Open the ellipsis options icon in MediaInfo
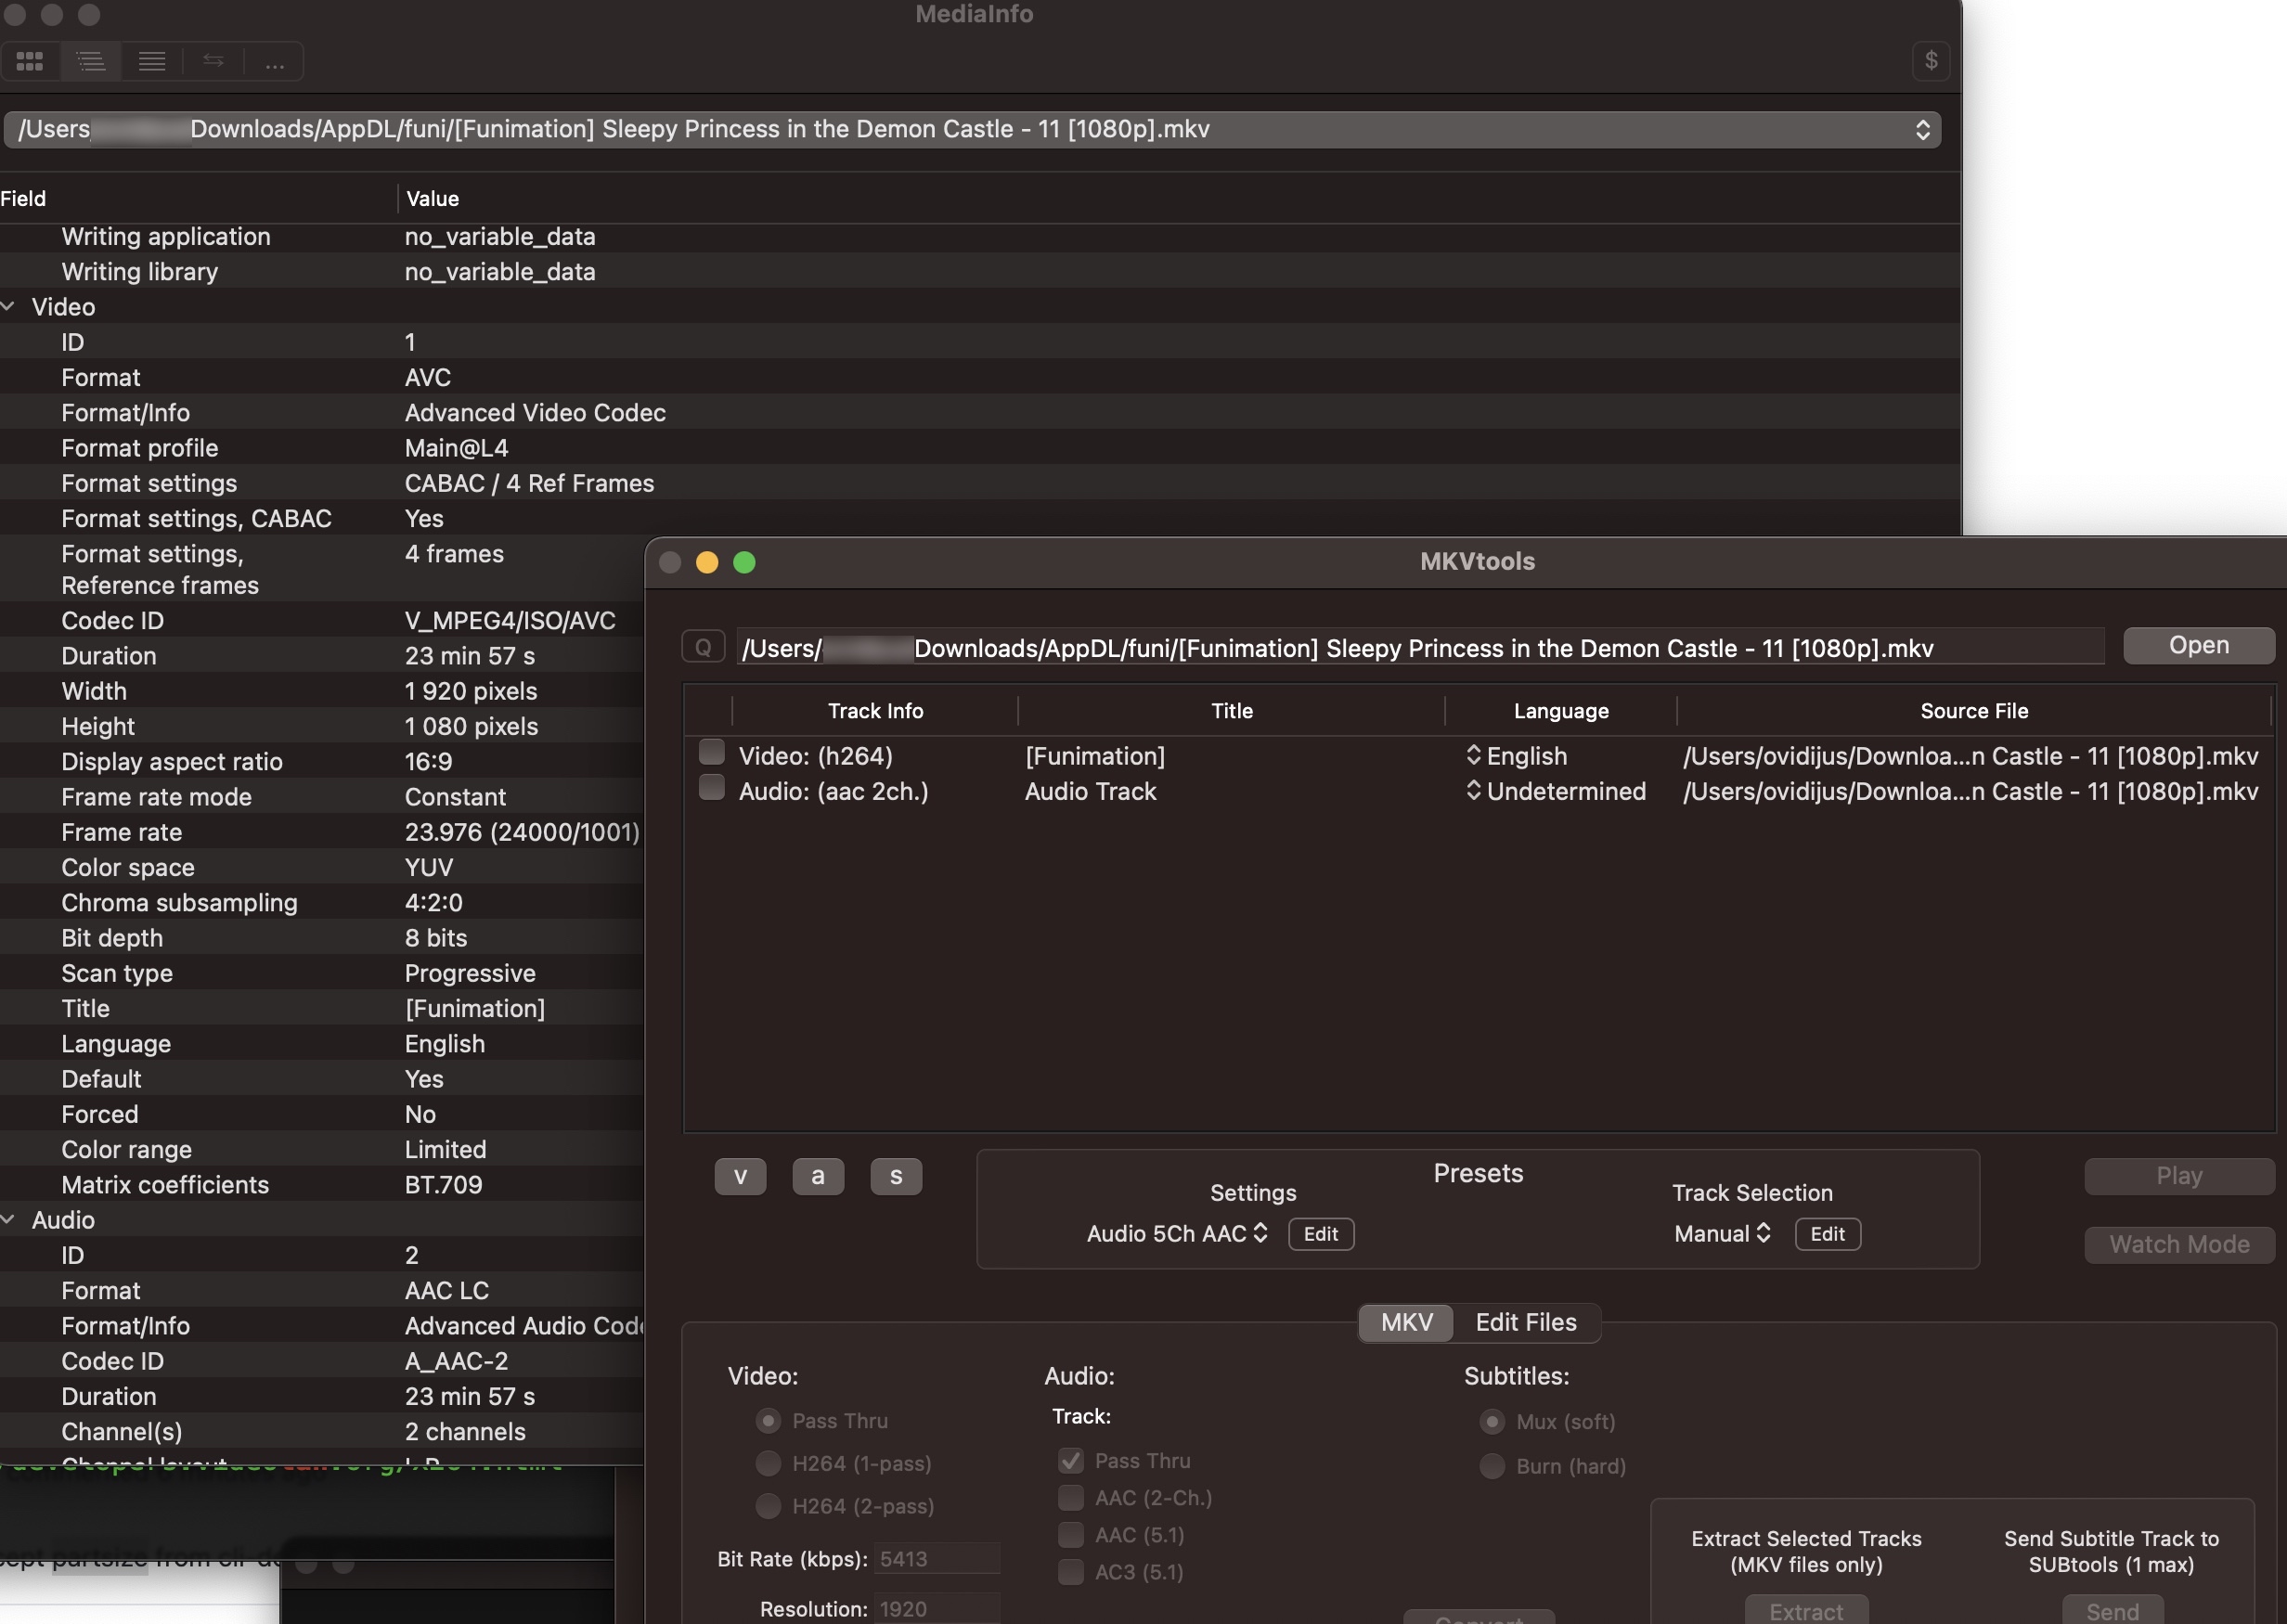 pos(274,61)
